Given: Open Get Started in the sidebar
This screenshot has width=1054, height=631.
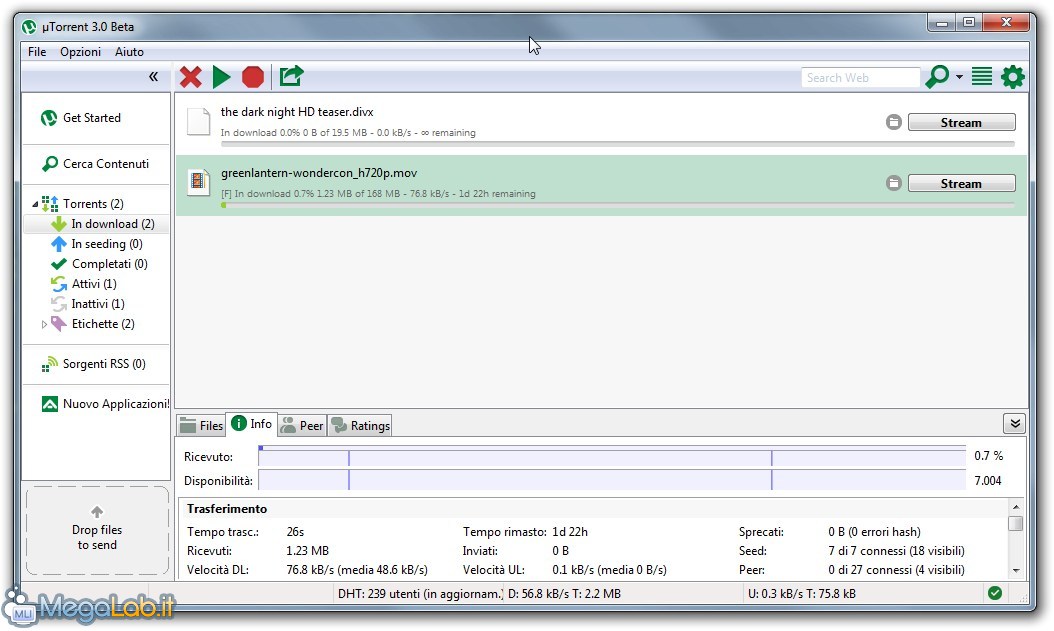Looking at the screenshot, I should coord(91,118).
